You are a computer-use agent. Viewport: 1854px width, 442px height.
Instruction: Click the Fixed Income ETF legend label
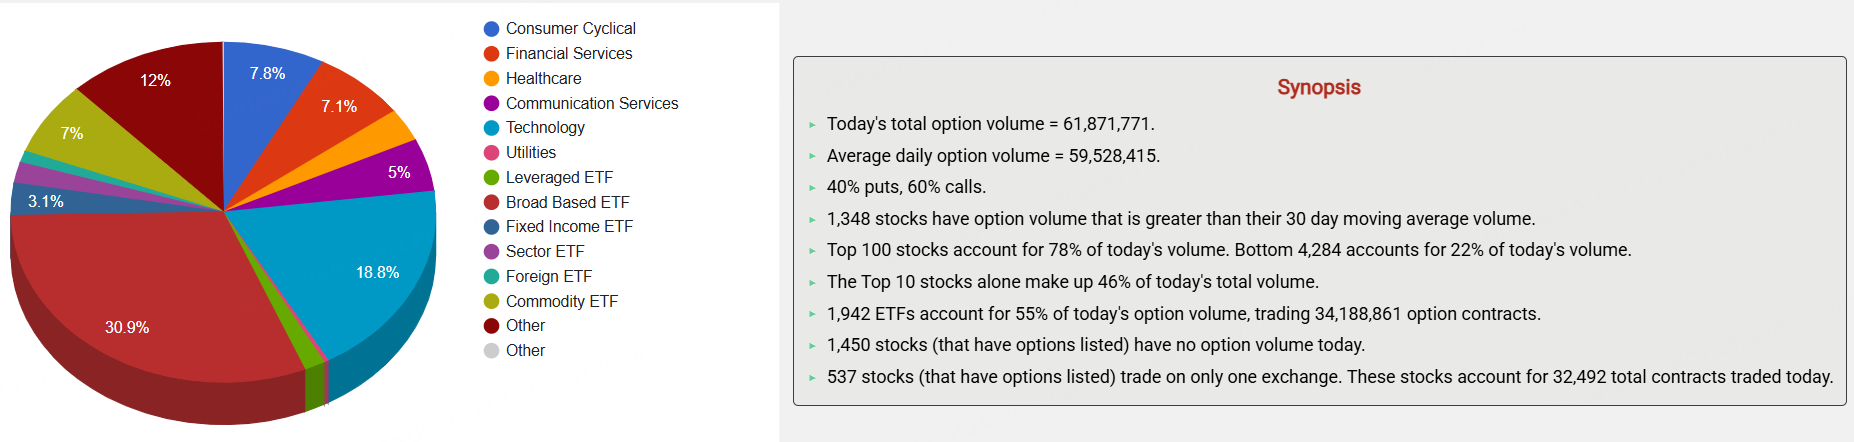[x=569, y=227]
